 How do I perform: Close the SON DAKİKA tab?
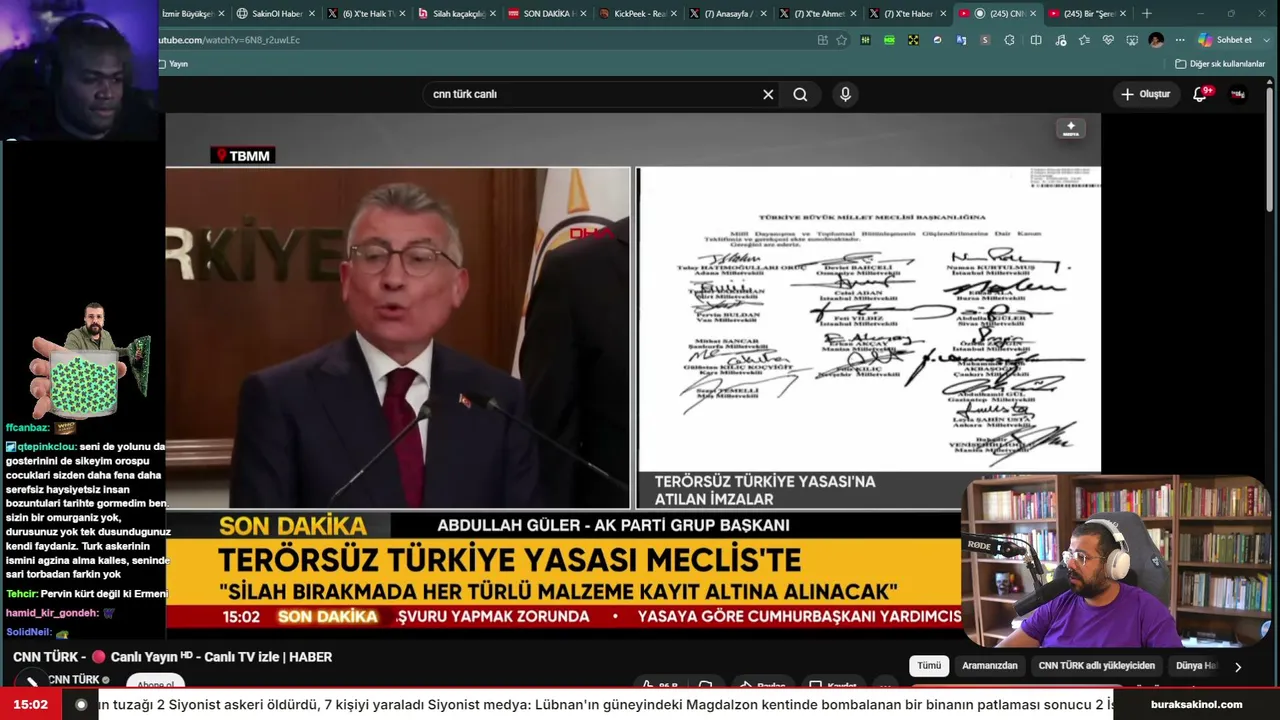pyautogui.click(x=583, y=14)
